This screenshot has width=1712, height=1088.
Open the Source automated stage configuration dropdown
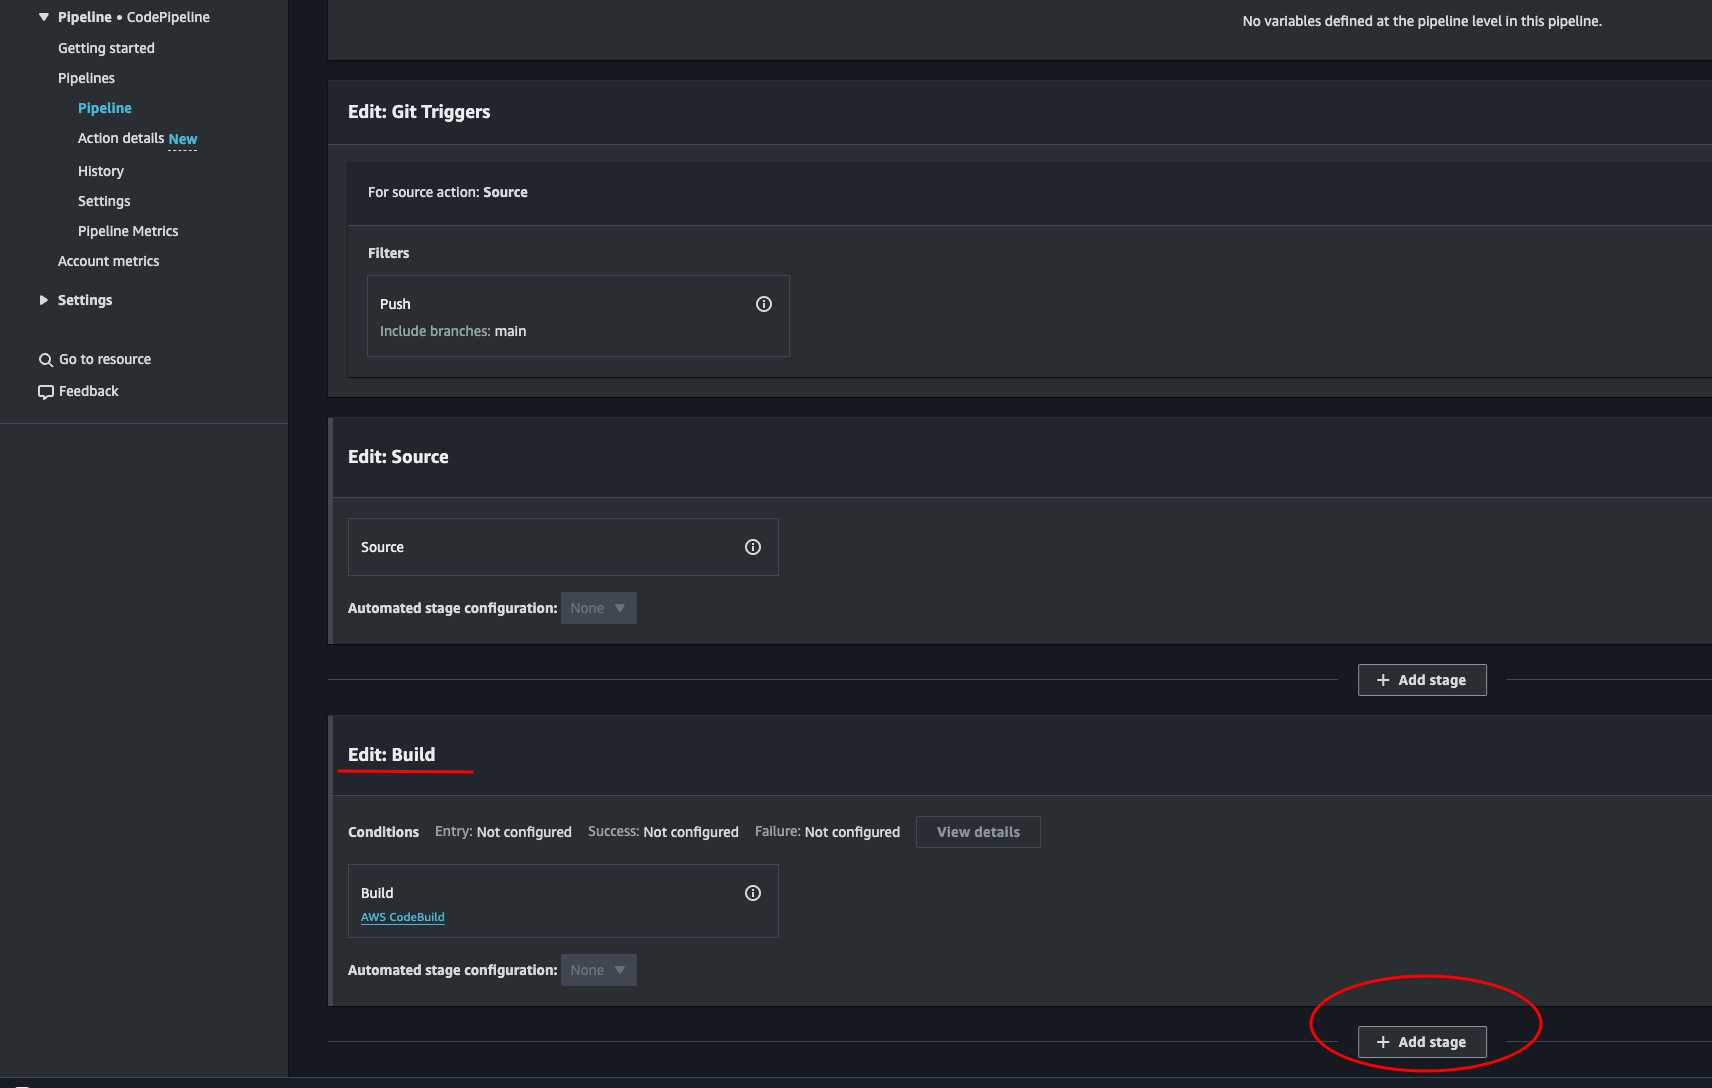coord(598,607)
